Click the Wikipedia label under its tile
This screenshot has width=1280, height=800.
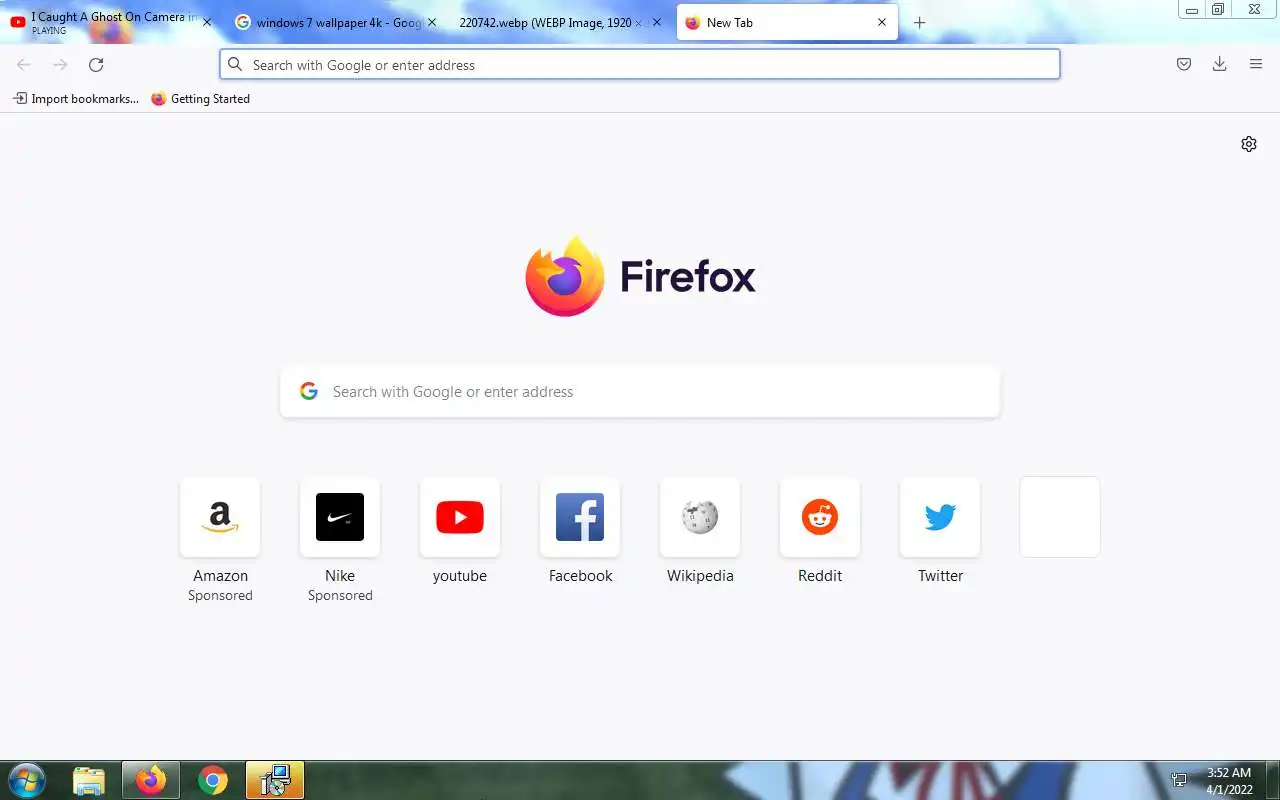click(x=700, y=575)
